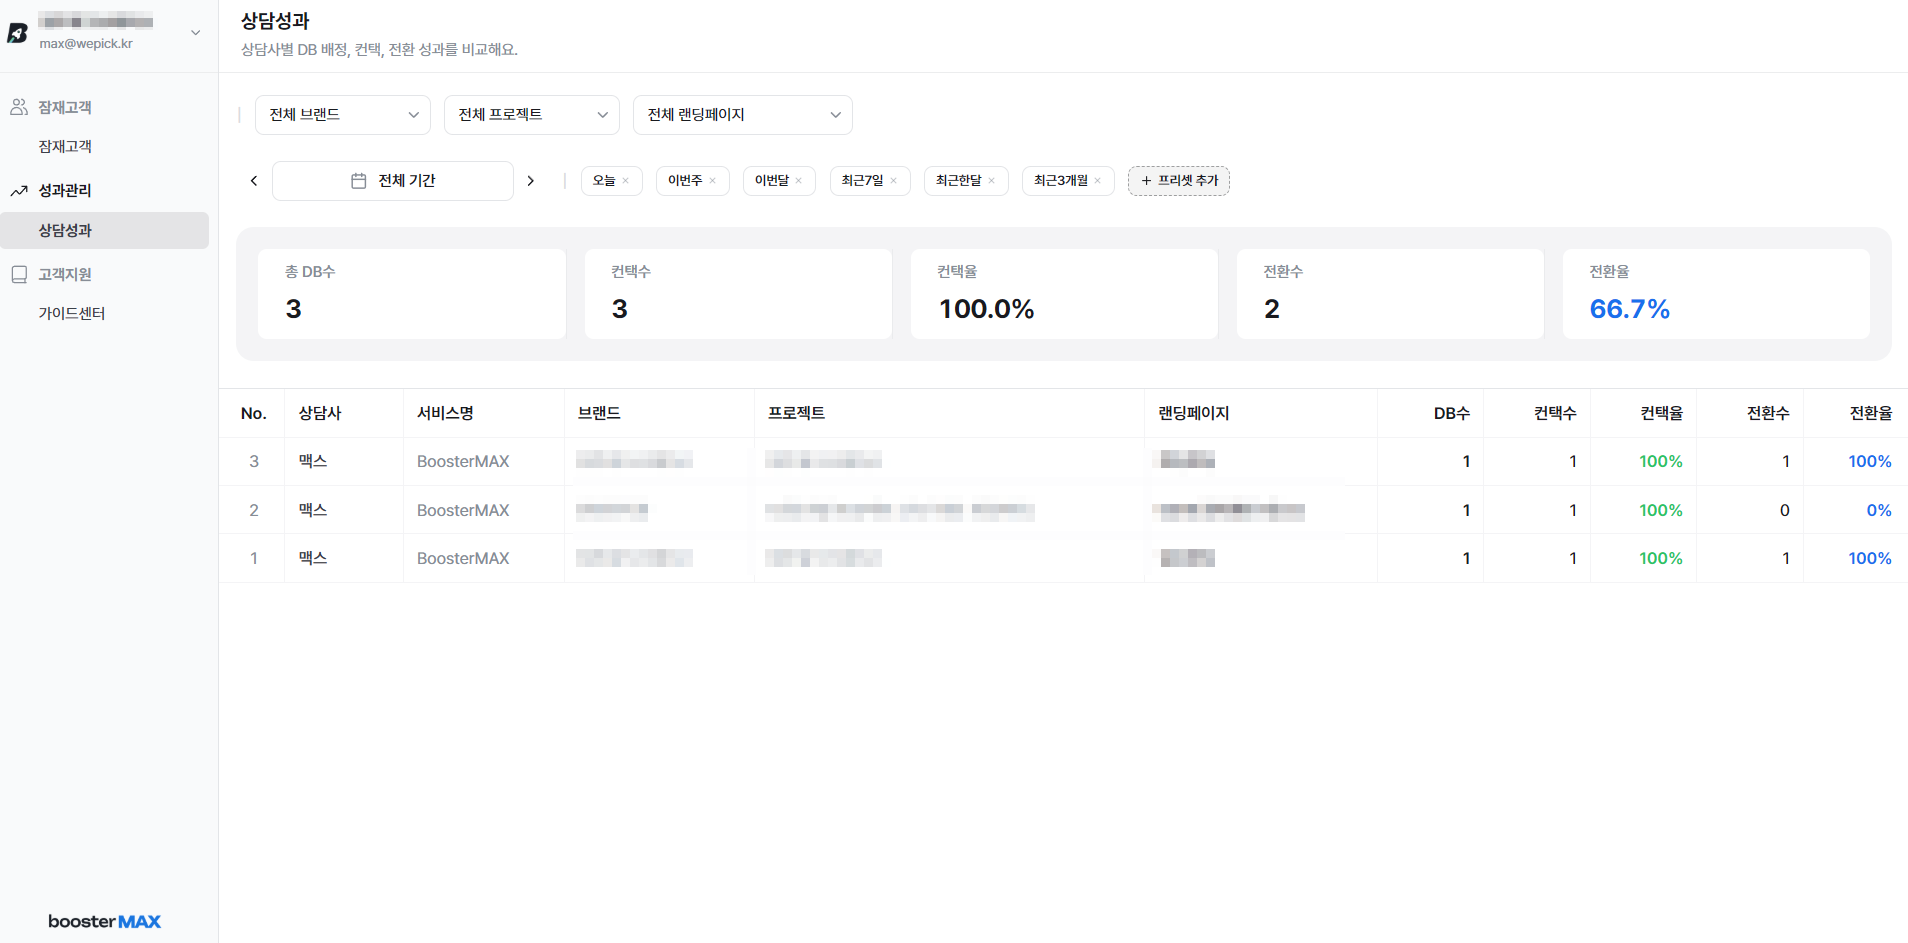The height and width of the screenshot is (943, 1908).
Task: Remove the 최근3개월 preset with its x
Action: coord(1098,181)
